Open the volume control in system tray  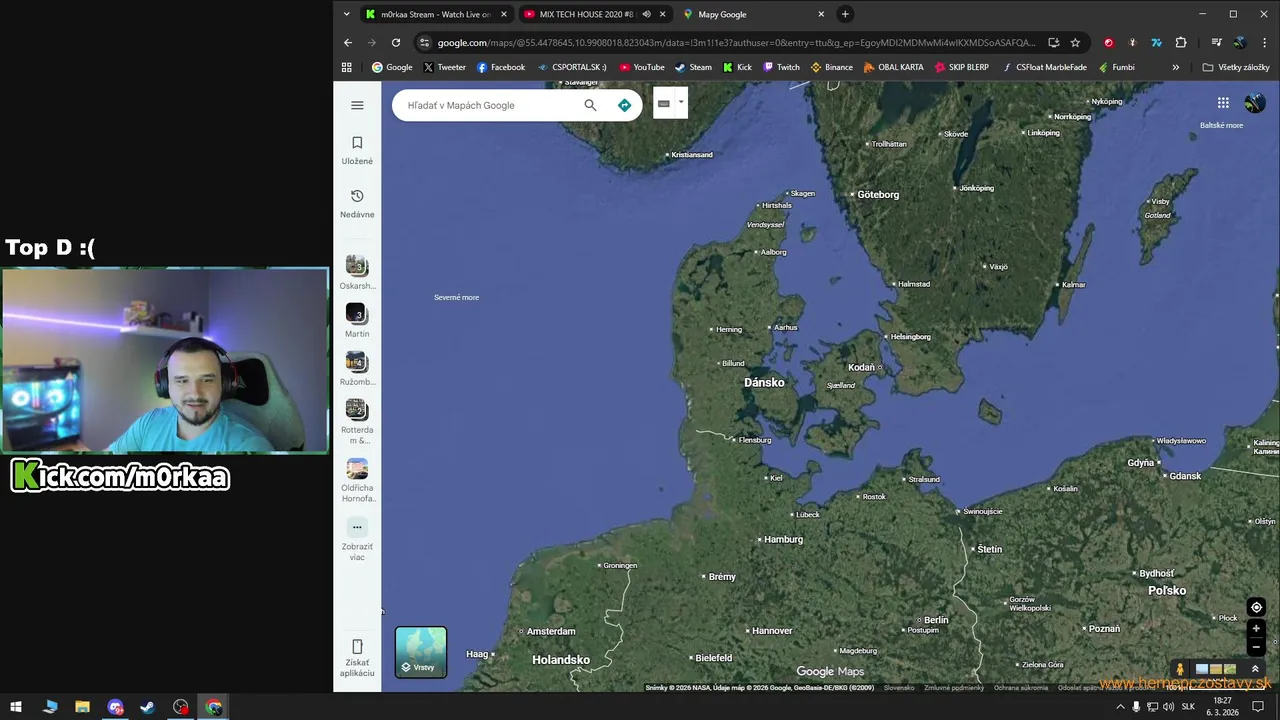tap(1169, 707)
